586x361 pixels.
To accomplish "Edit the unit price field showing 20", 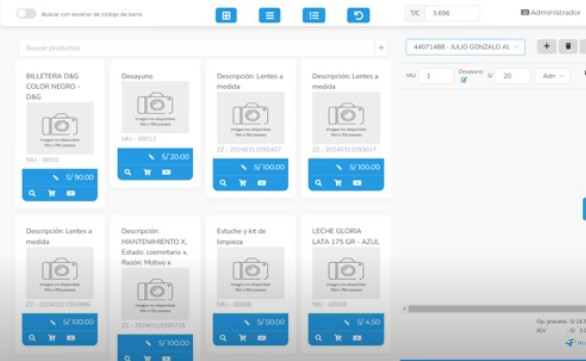I will pos(512,76).
